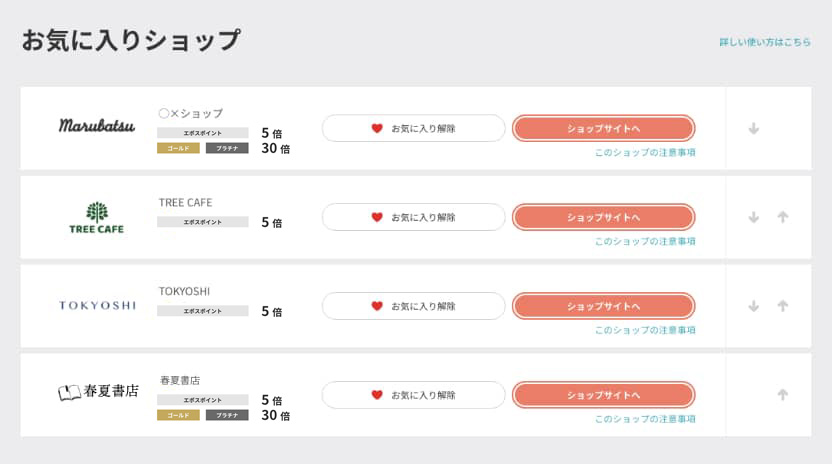The height and width of the screenshot is (464, 832).
Task: Move TOKYOSHI up with arrow icon
Action: tap(783, 306)
